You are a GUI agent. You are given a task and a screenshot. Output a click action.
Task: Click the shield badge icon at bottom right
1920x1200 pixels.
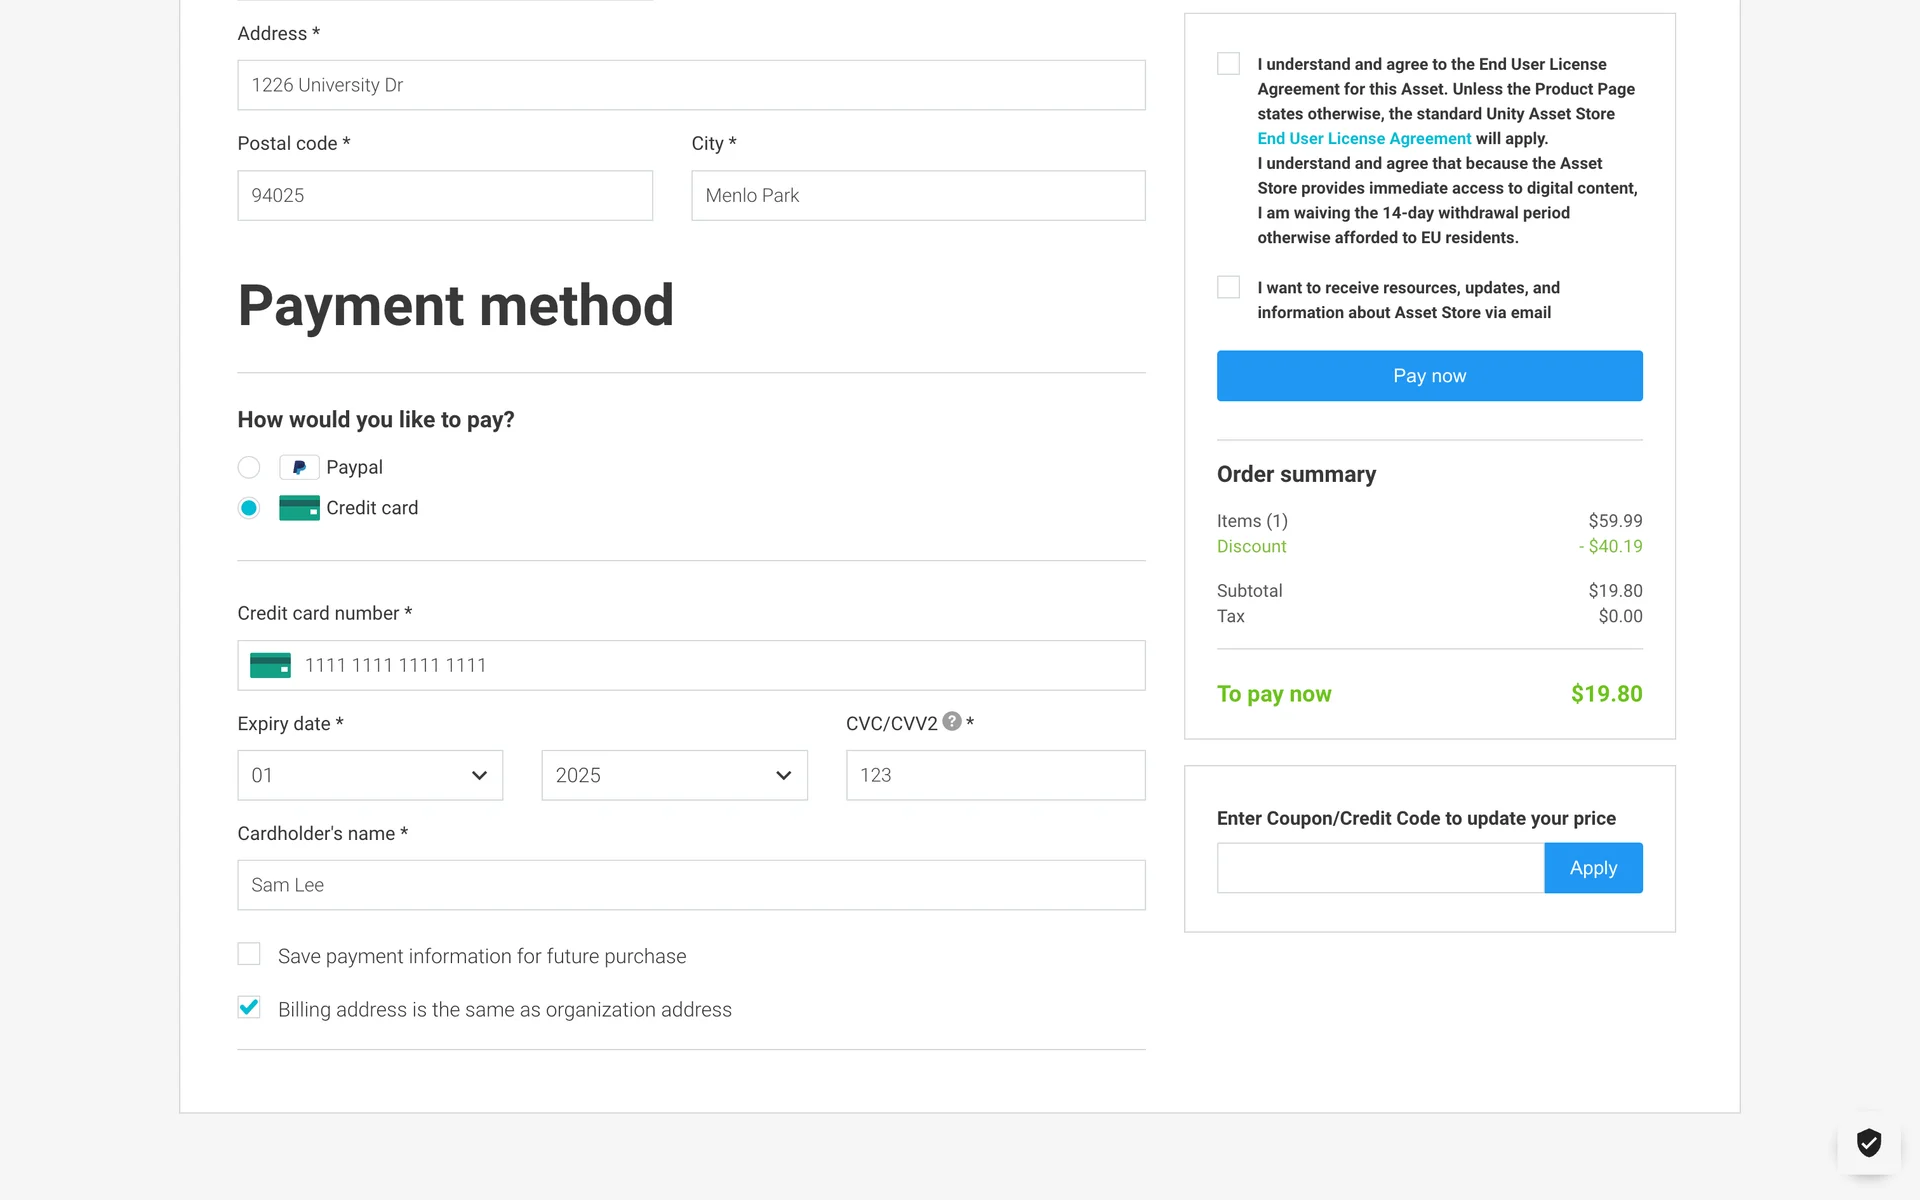click(x=1868, y=1142)
